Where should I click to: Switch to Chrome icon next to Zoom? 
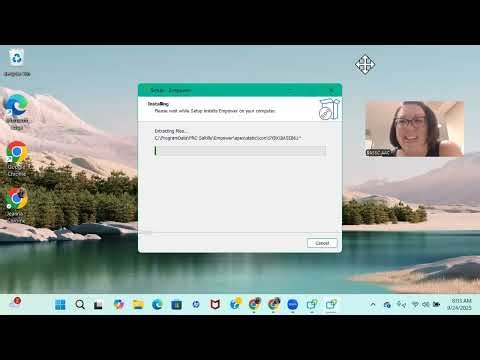(x=274, y=304)
